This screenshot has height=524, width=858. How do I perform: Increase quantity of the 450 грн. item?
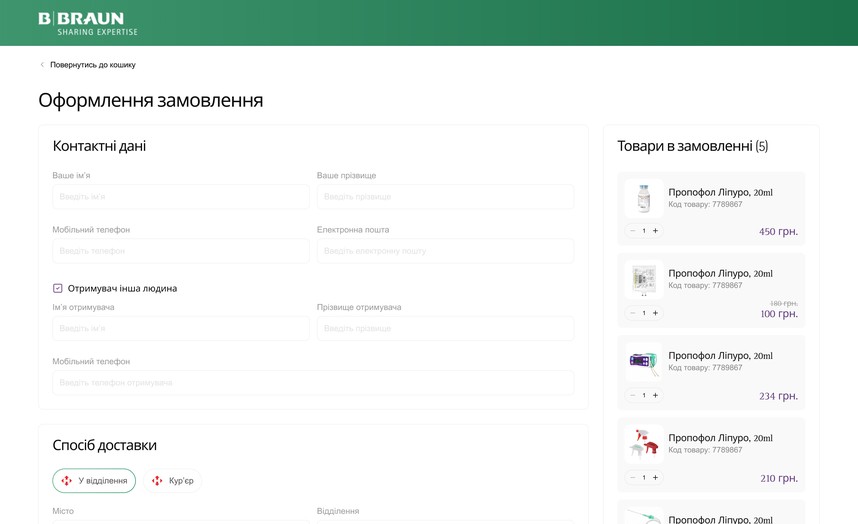656,231
